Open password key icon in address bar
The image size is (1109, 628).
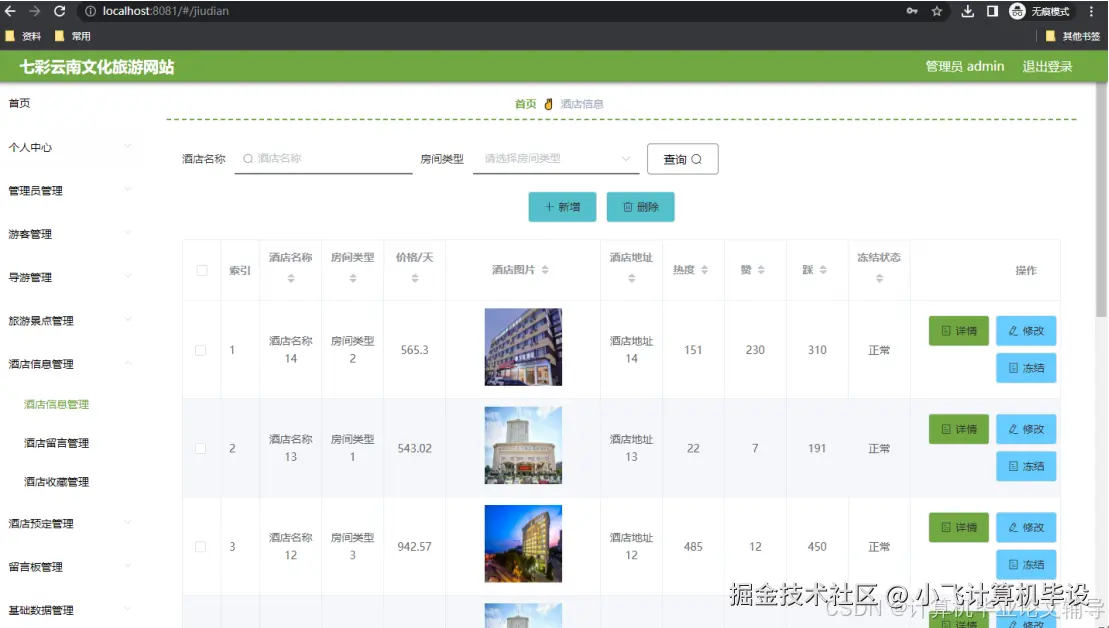(912, 11)
